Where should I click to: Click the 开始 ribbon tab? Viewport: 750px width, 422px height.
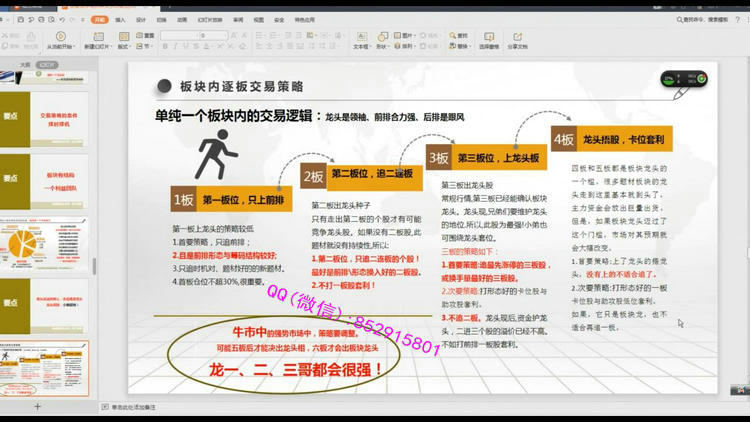[x=99, y=19]
